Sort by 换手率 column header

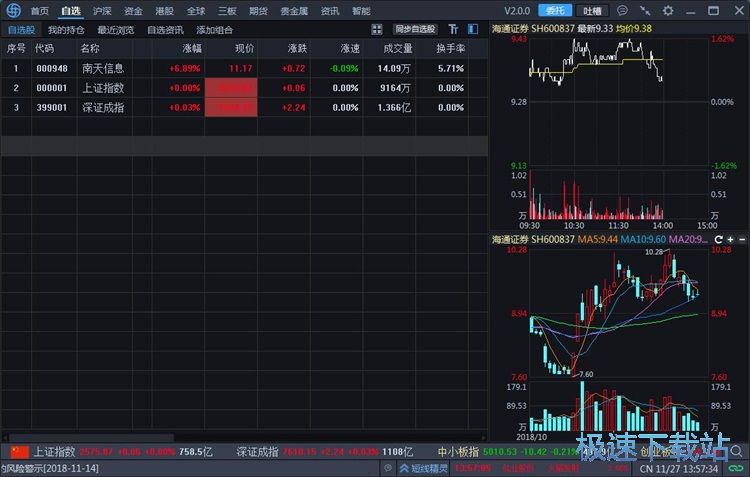click(451, 48)
